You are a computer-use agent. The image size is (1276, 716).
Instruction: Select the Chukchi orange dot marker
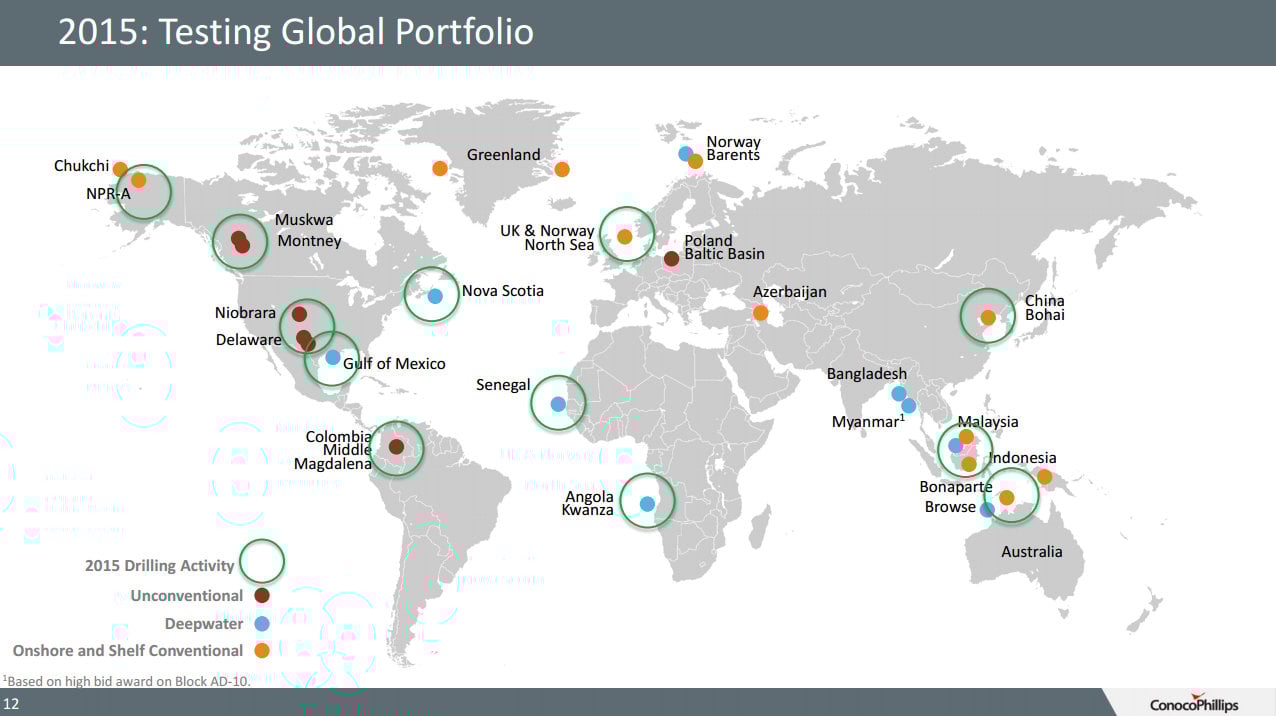pos(120,169)
